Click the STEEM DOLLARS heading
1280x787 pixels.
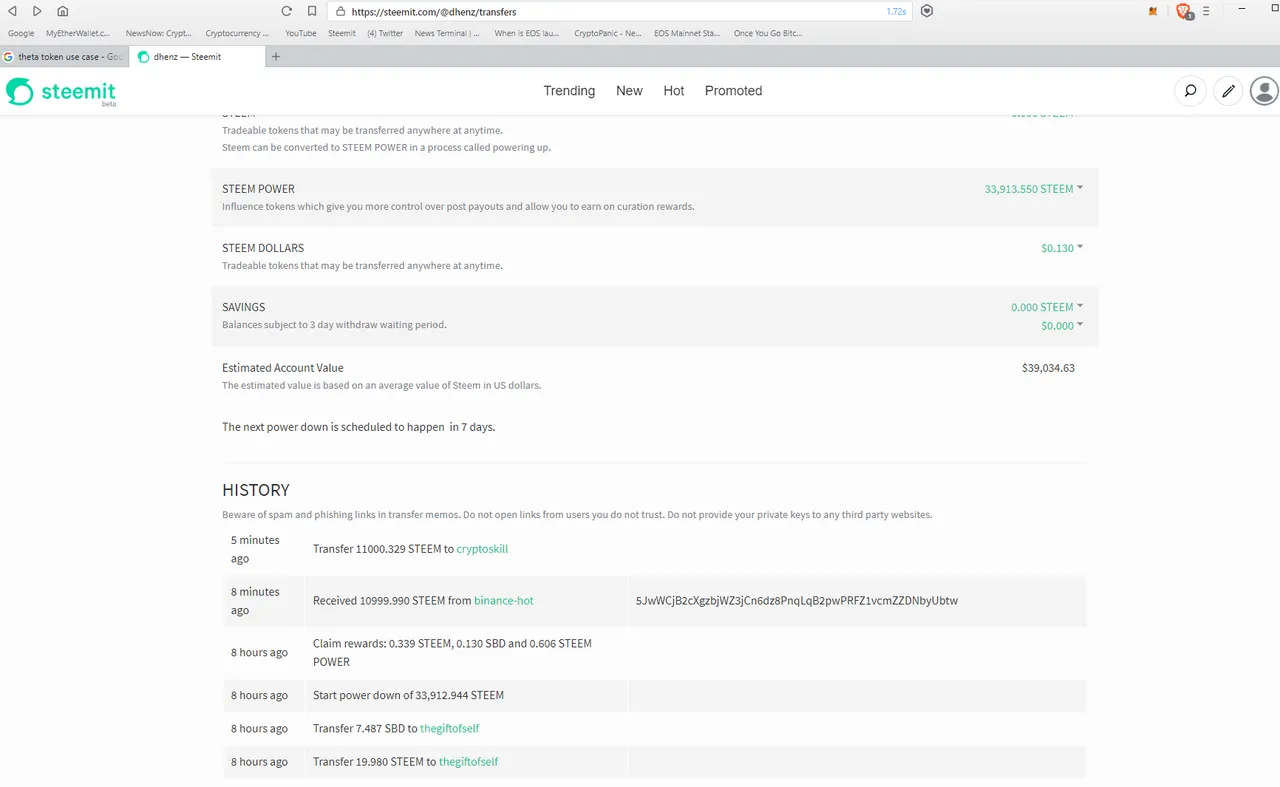click(263, 248)
